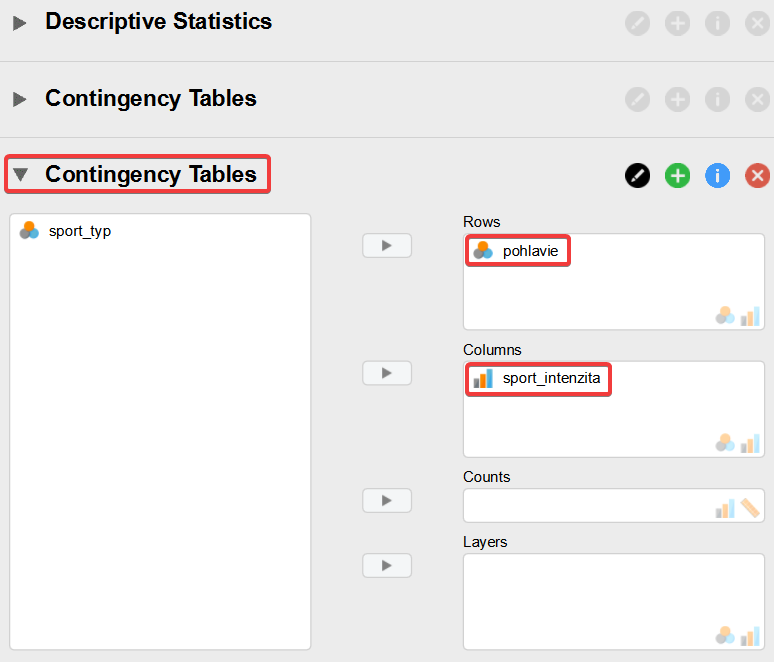774x662 pixels.
Task: Click the greyed info icon for Descriptive Statistics
Action: pos(717,23)
